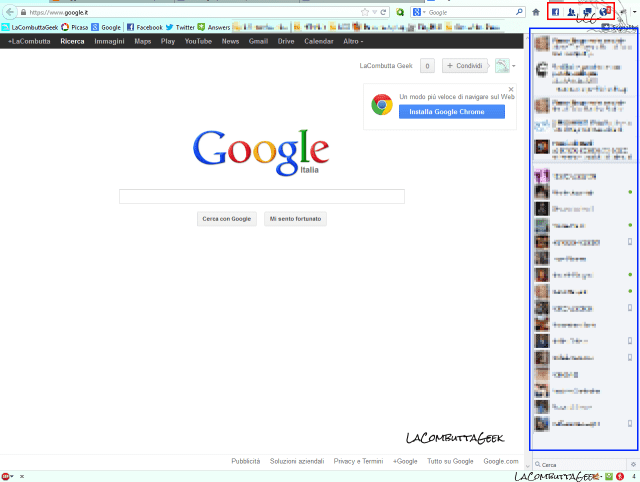Image resolution: width=640 pixels, height=482 pixels.
Task: Open the LaCombuttaGeek bookmark
Action: (x=30, y=27)
